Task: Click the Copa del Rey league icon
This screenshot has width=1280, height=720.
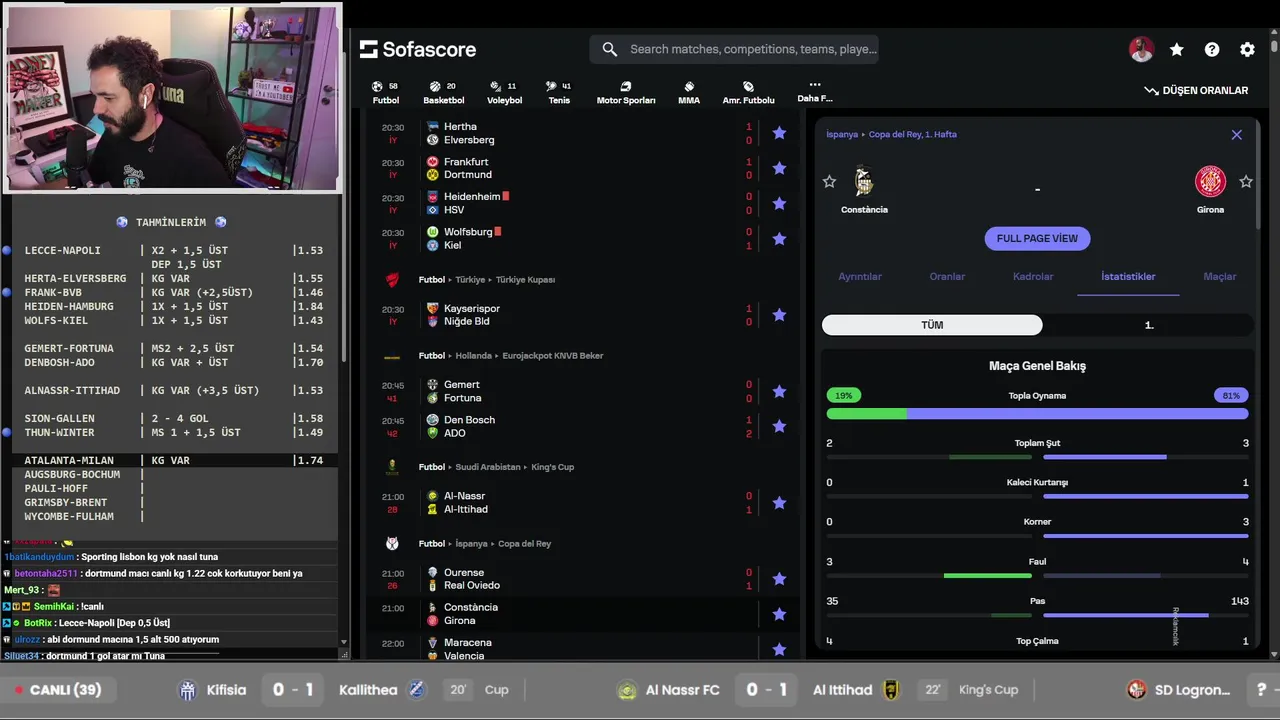Action: click(392, 544)
